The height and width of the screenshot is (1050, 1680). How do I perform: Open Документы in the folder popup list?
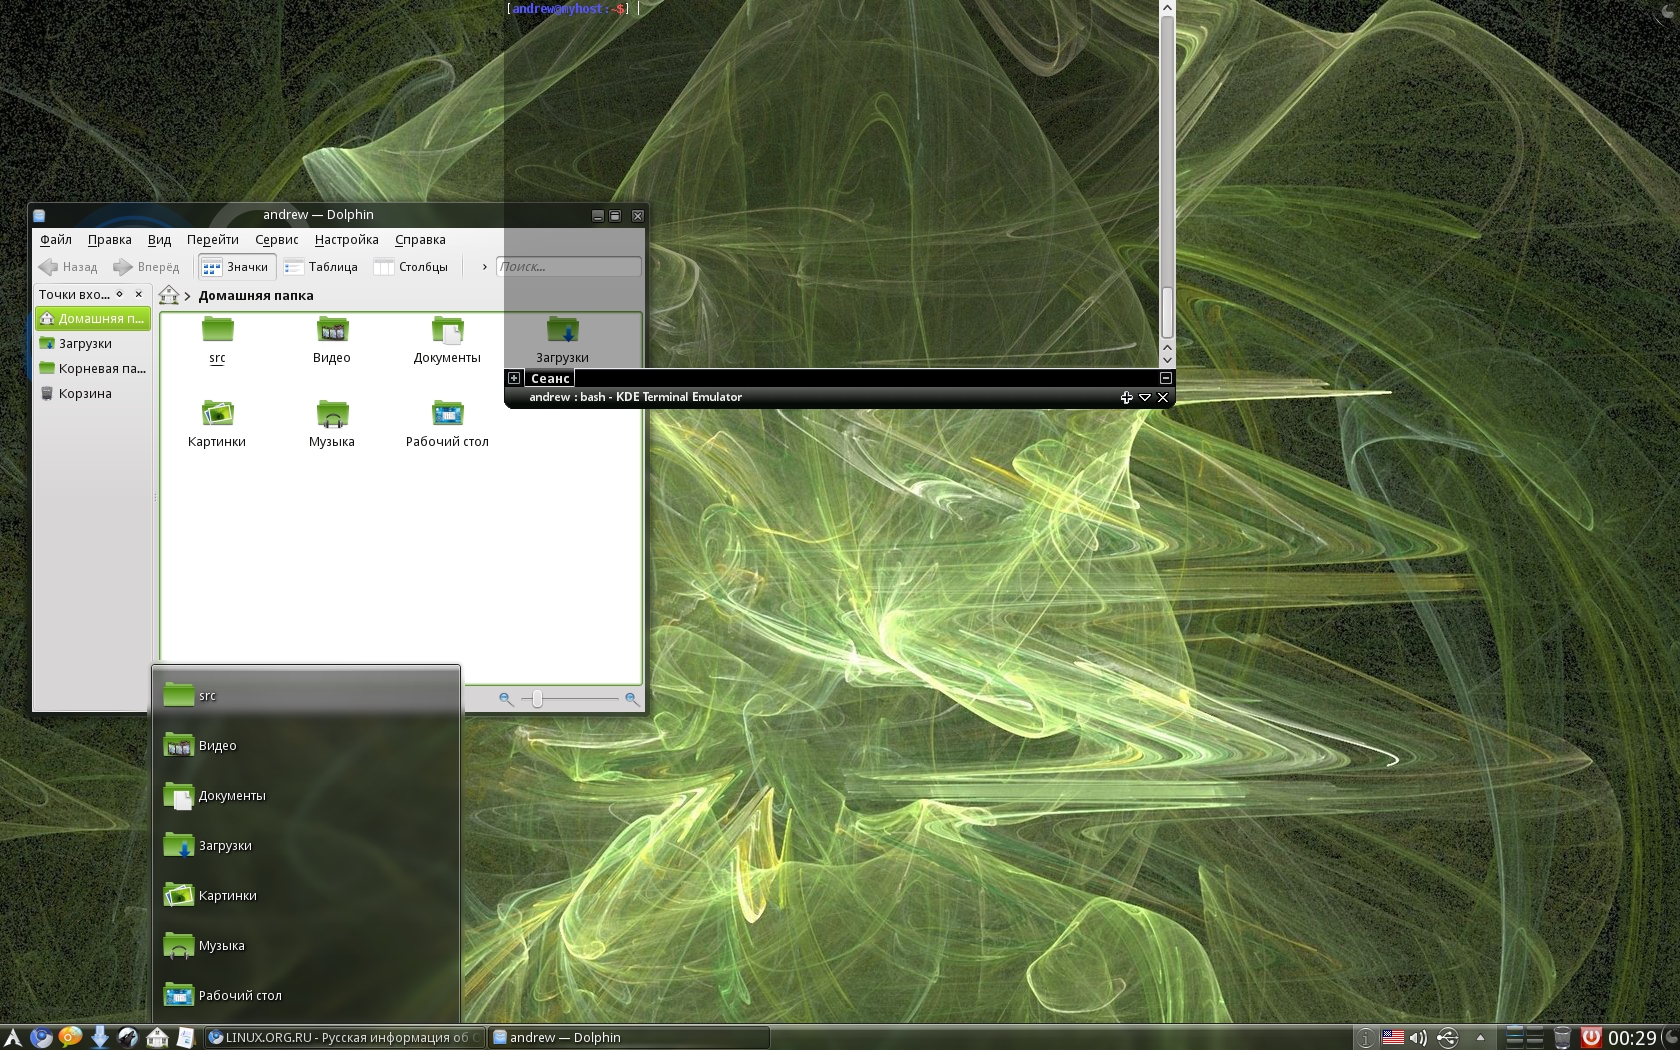pyautogui.click(x=306, y=795)
